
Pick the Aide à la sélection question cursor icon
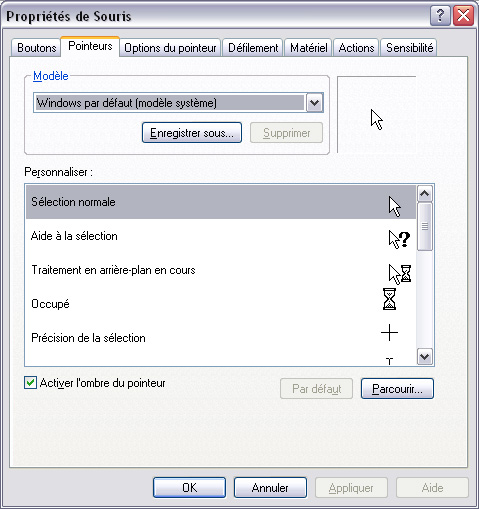click(399, 240)
